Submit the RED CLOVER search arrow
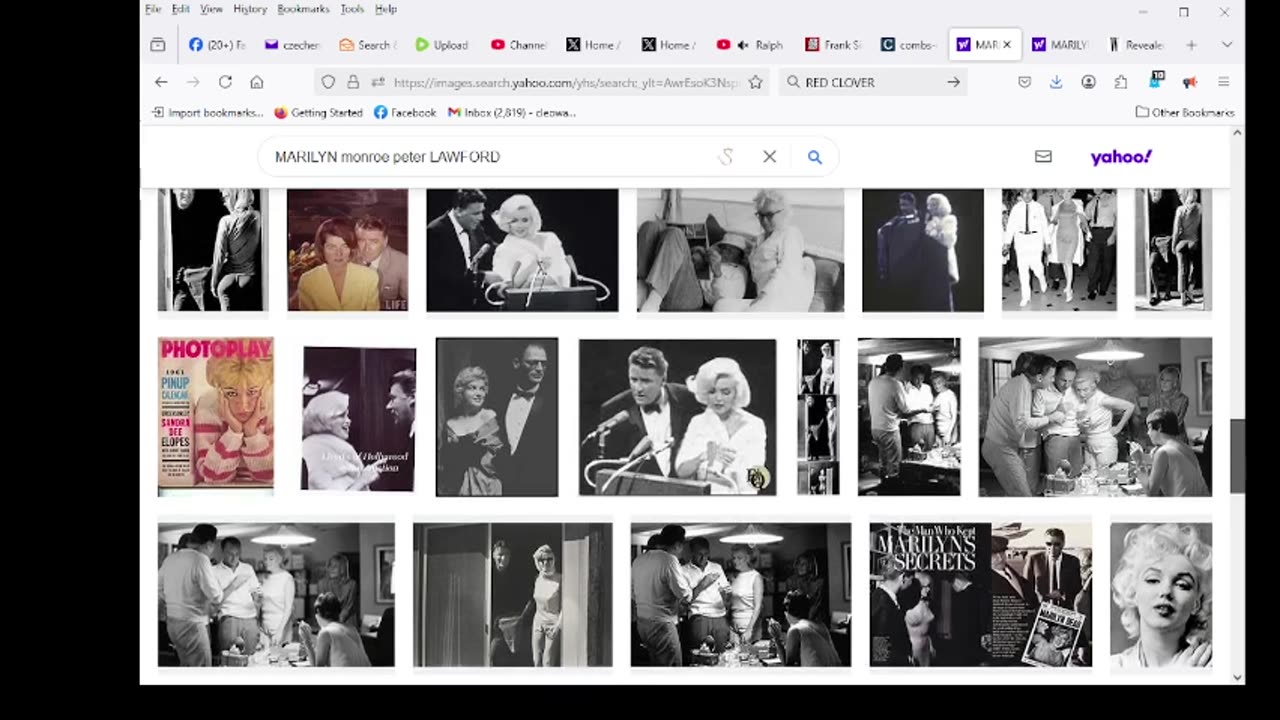 (x=953, y=82)
